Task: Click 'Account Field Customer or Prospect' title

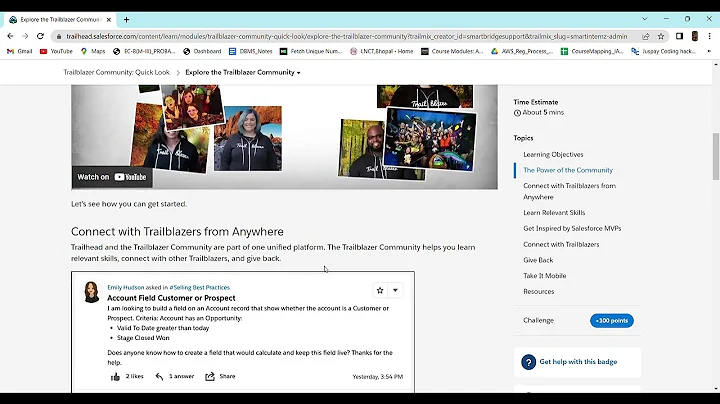Action: tap(171, 298)
